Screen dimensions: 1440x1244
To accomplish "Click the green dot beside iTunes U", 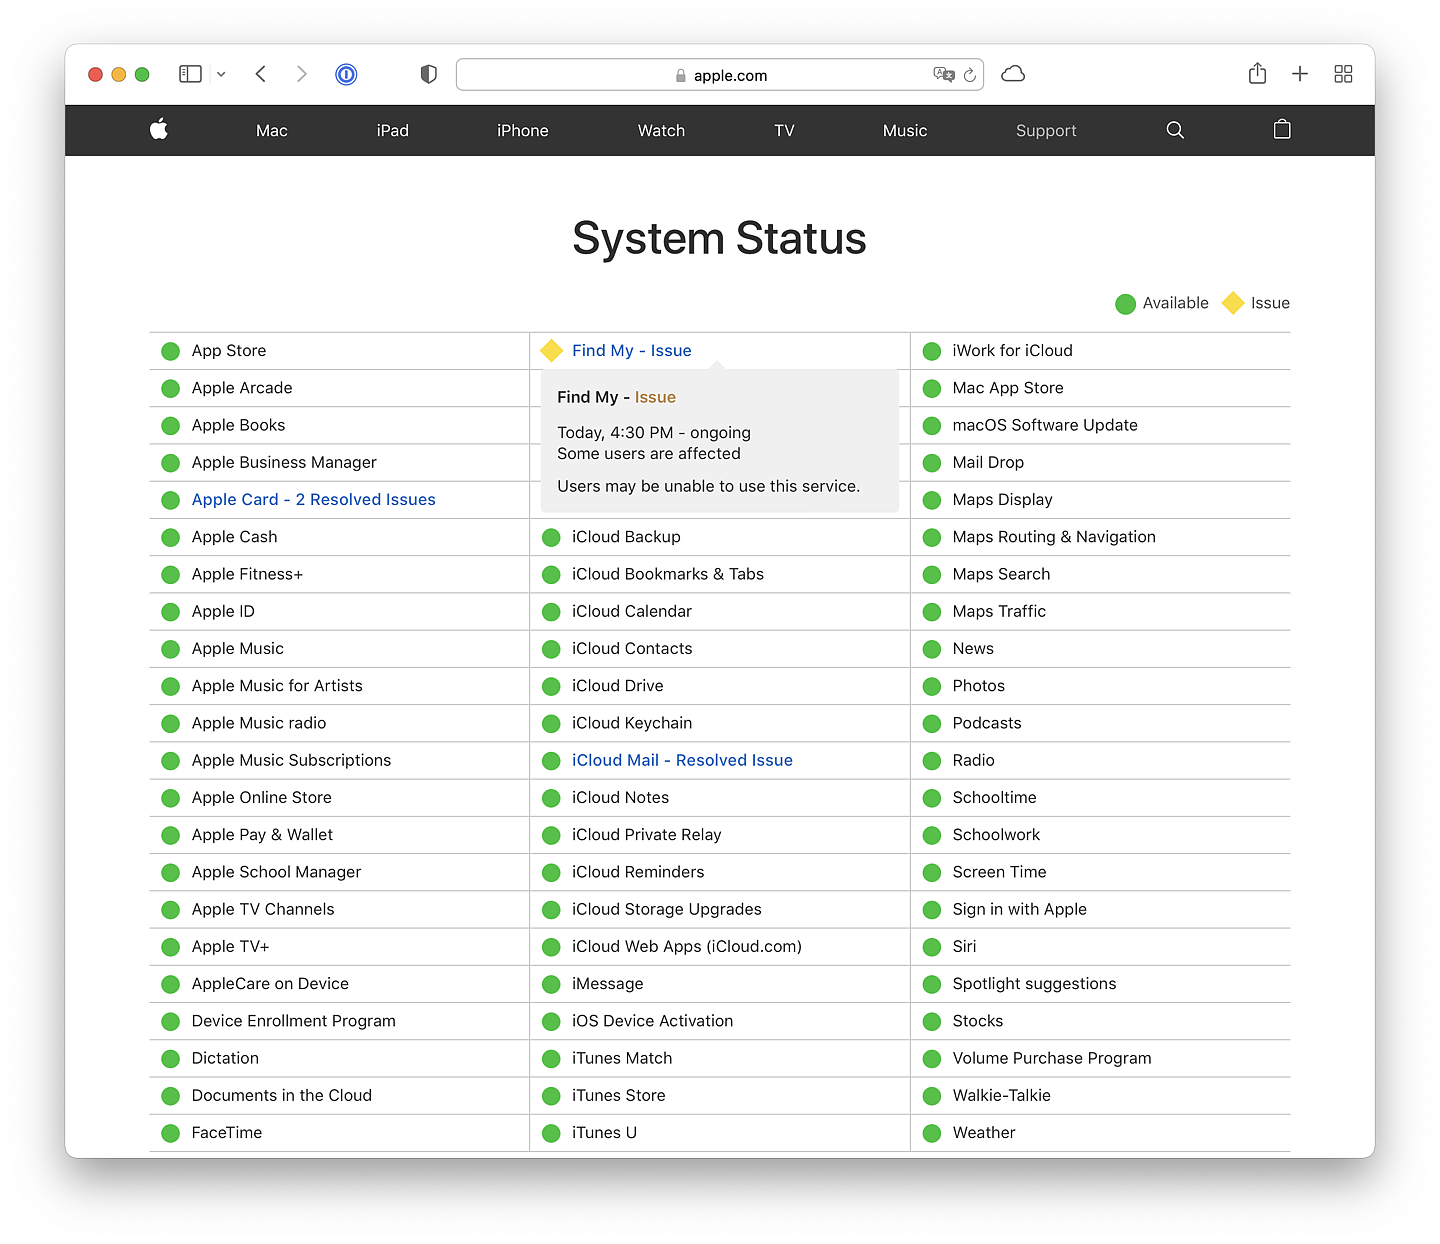I will coord(551,1134).
